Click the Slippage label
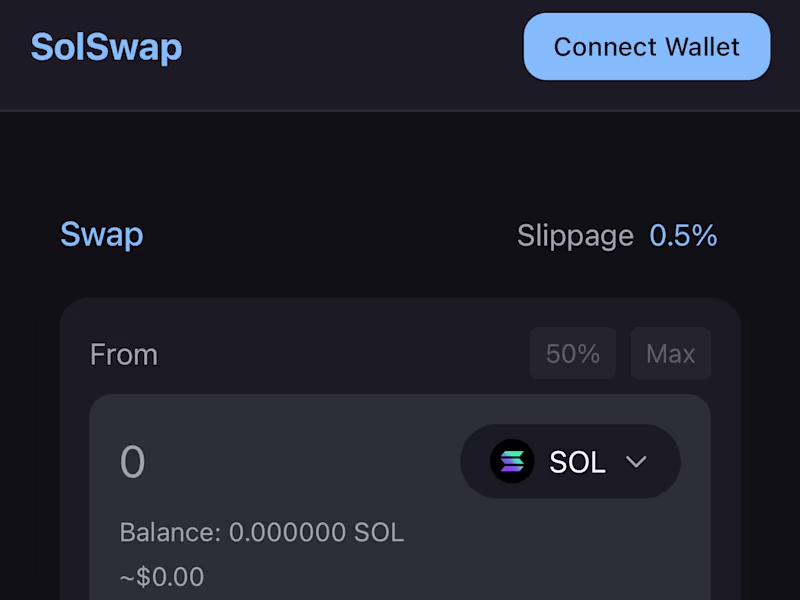Screen dimensions: 800x600 (x=575, y=235)
